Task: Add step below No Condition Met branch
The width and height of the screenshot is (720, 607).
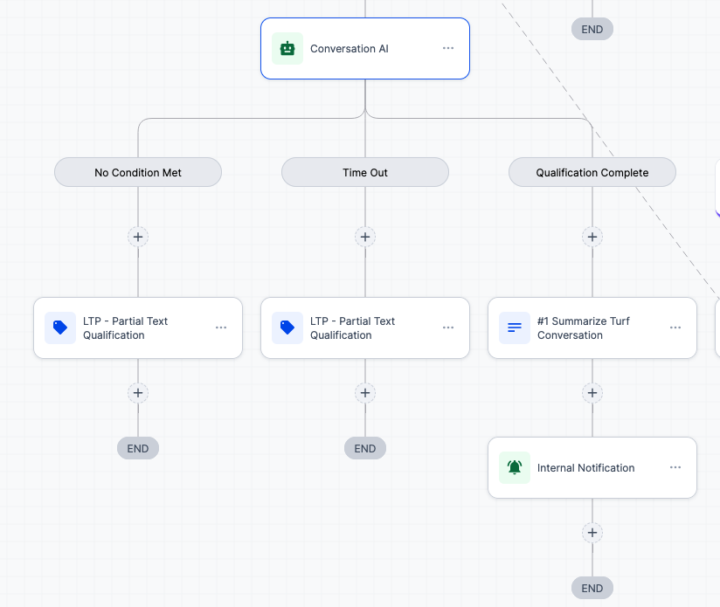Action: click(x=138, y=237)
